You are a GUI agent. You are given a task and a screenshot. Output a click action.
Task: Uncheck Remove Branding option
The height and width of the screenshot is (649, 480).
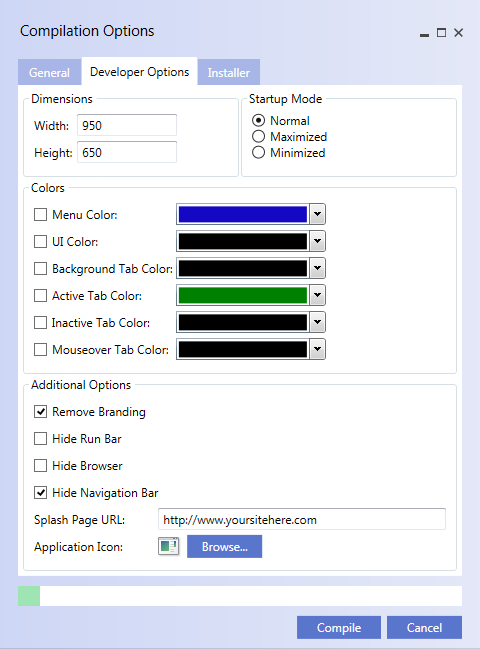[40, 412]
